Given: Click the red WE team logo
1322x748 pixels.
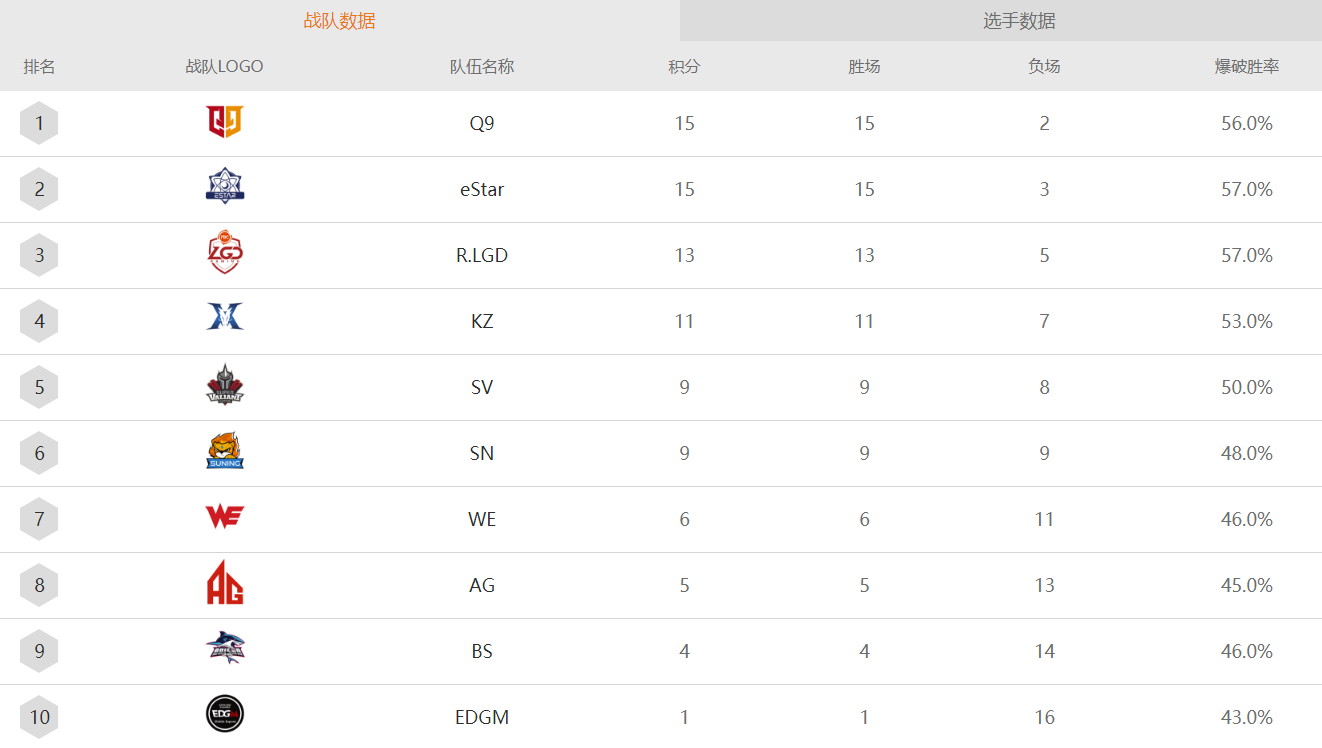Looking at the screenshot, I should point(225,517).
